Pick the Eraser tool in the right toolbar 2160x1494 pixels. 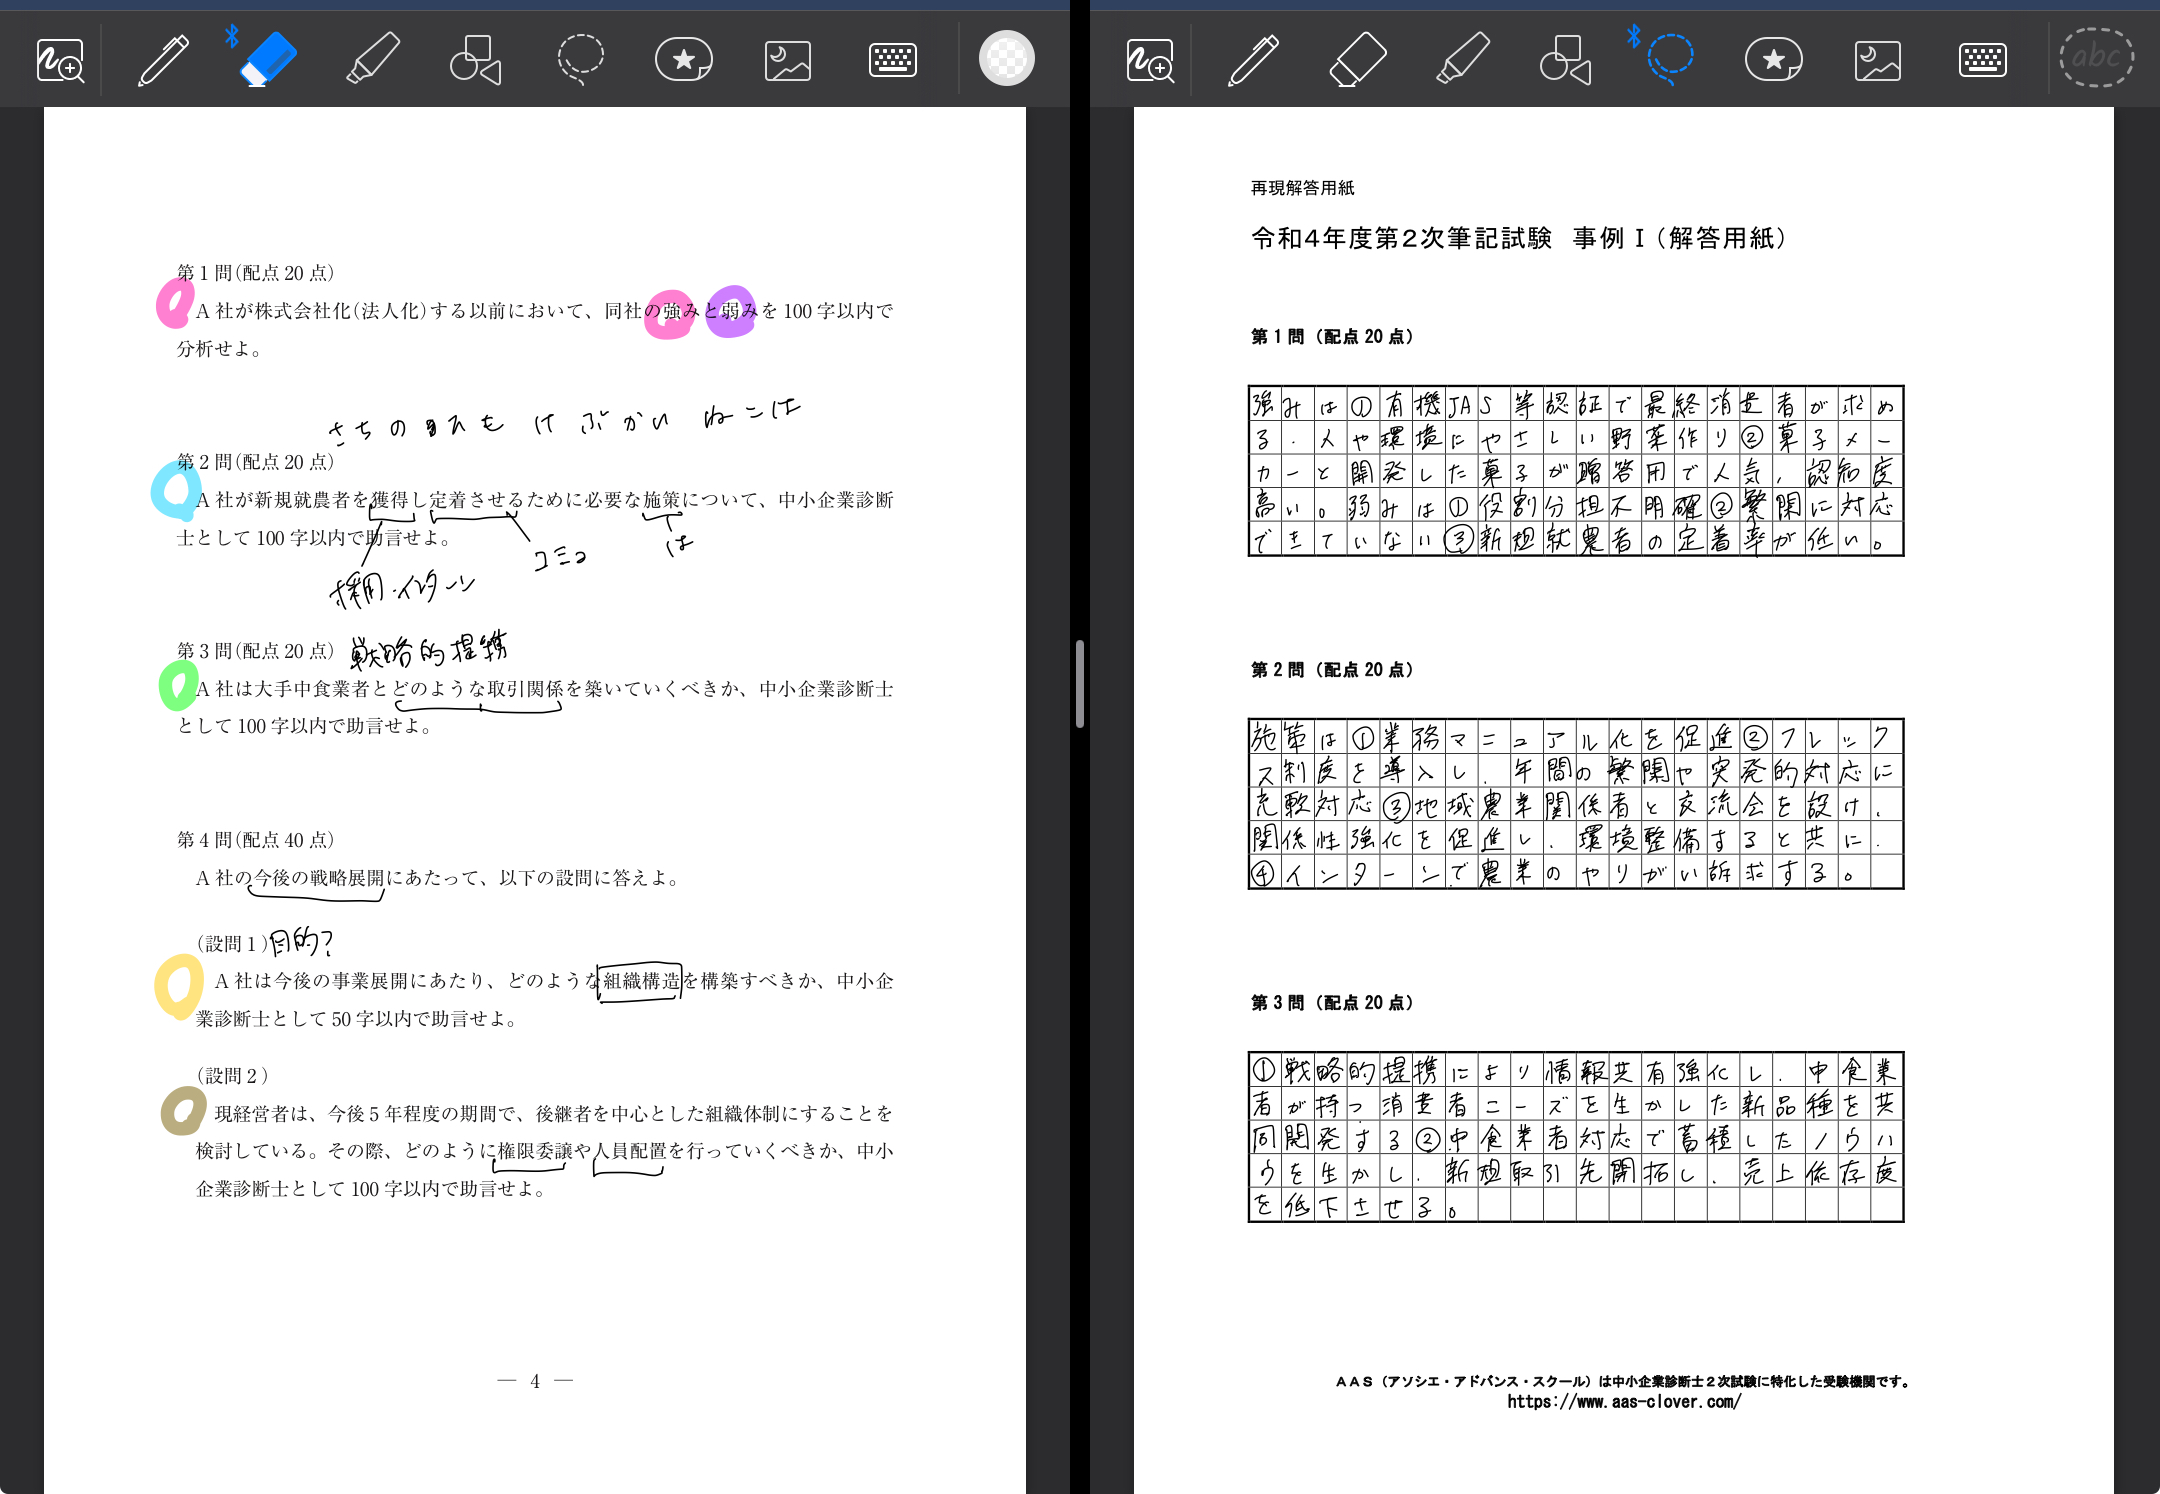(1358, 59)
